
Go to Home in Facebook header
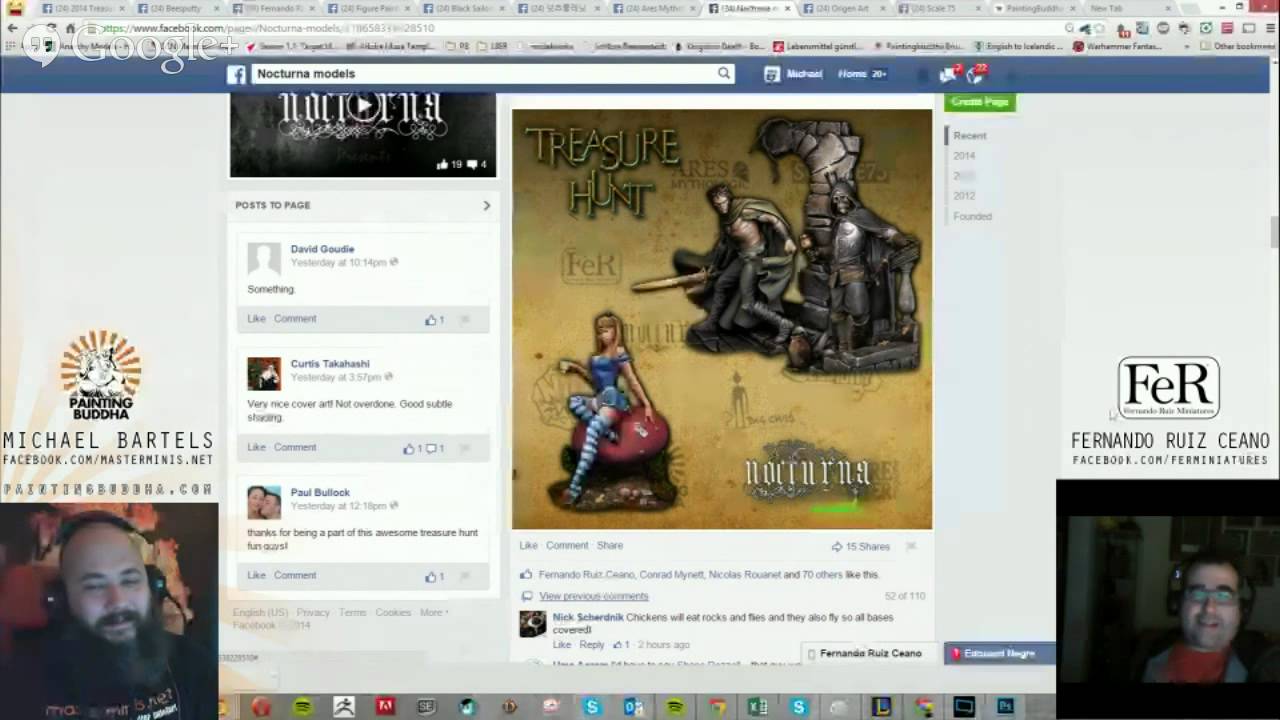(x=852, y=74)
